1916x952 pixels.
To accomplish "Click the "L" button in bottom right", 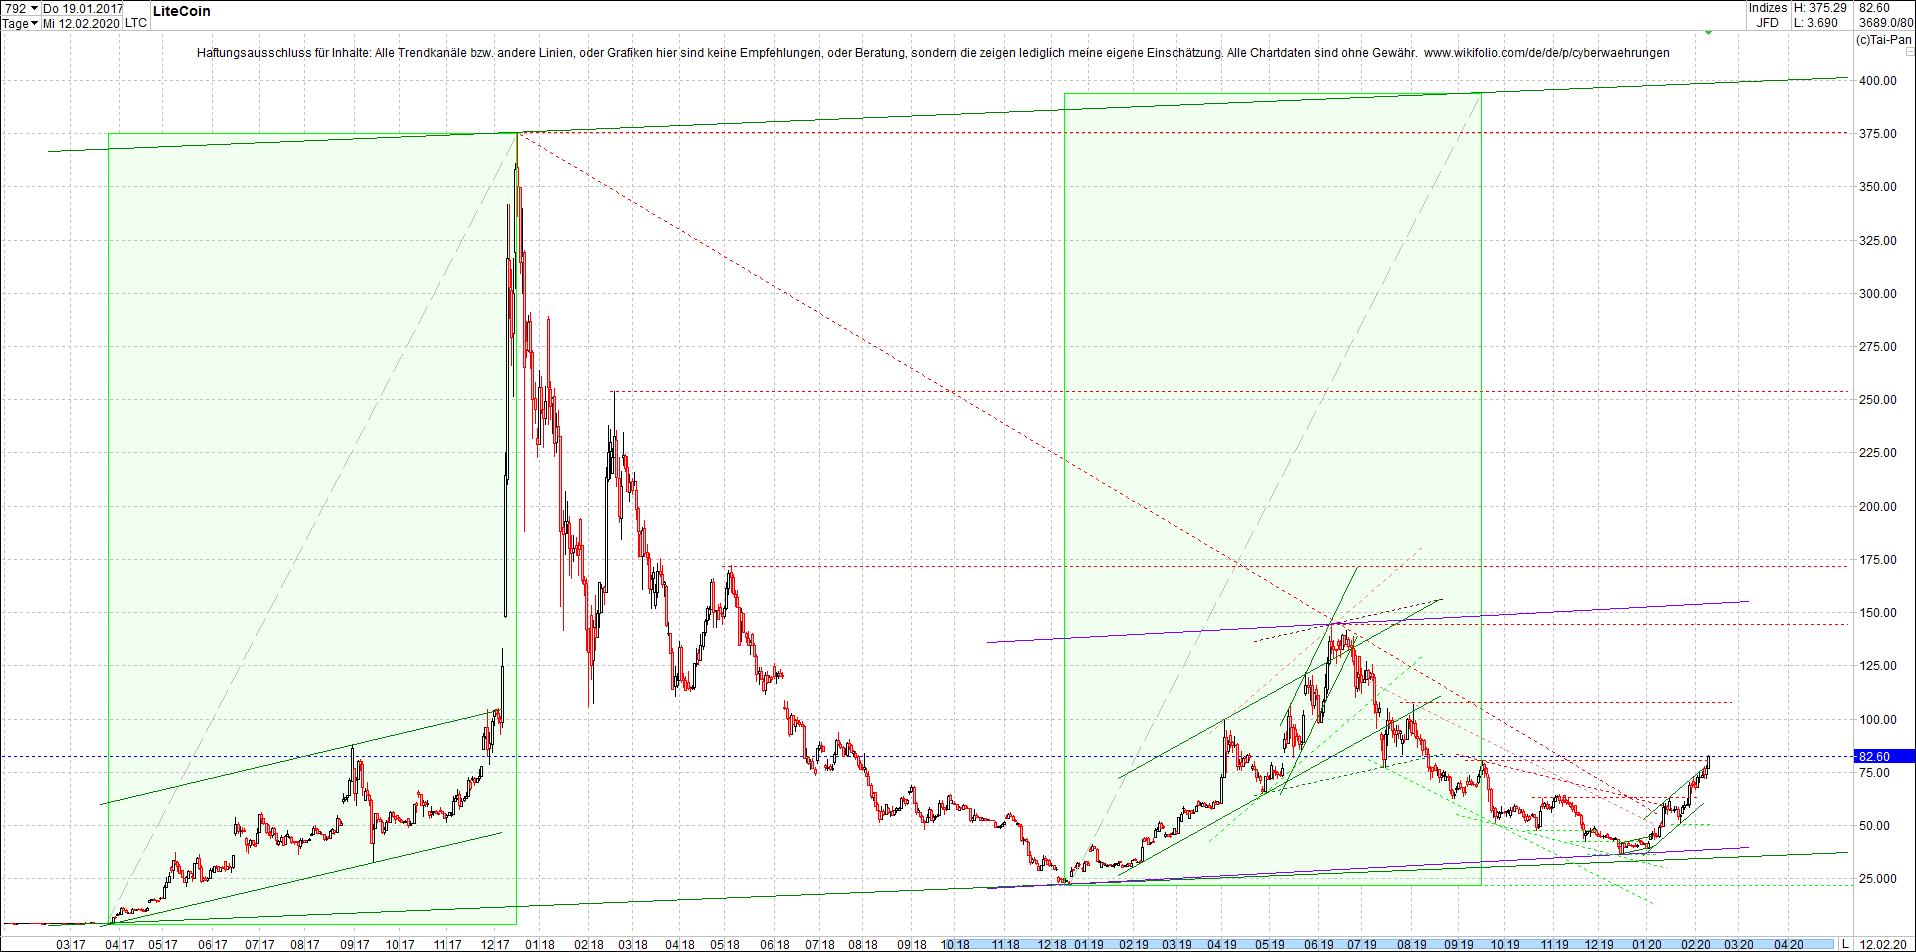I will click(x=1844, y=943).
